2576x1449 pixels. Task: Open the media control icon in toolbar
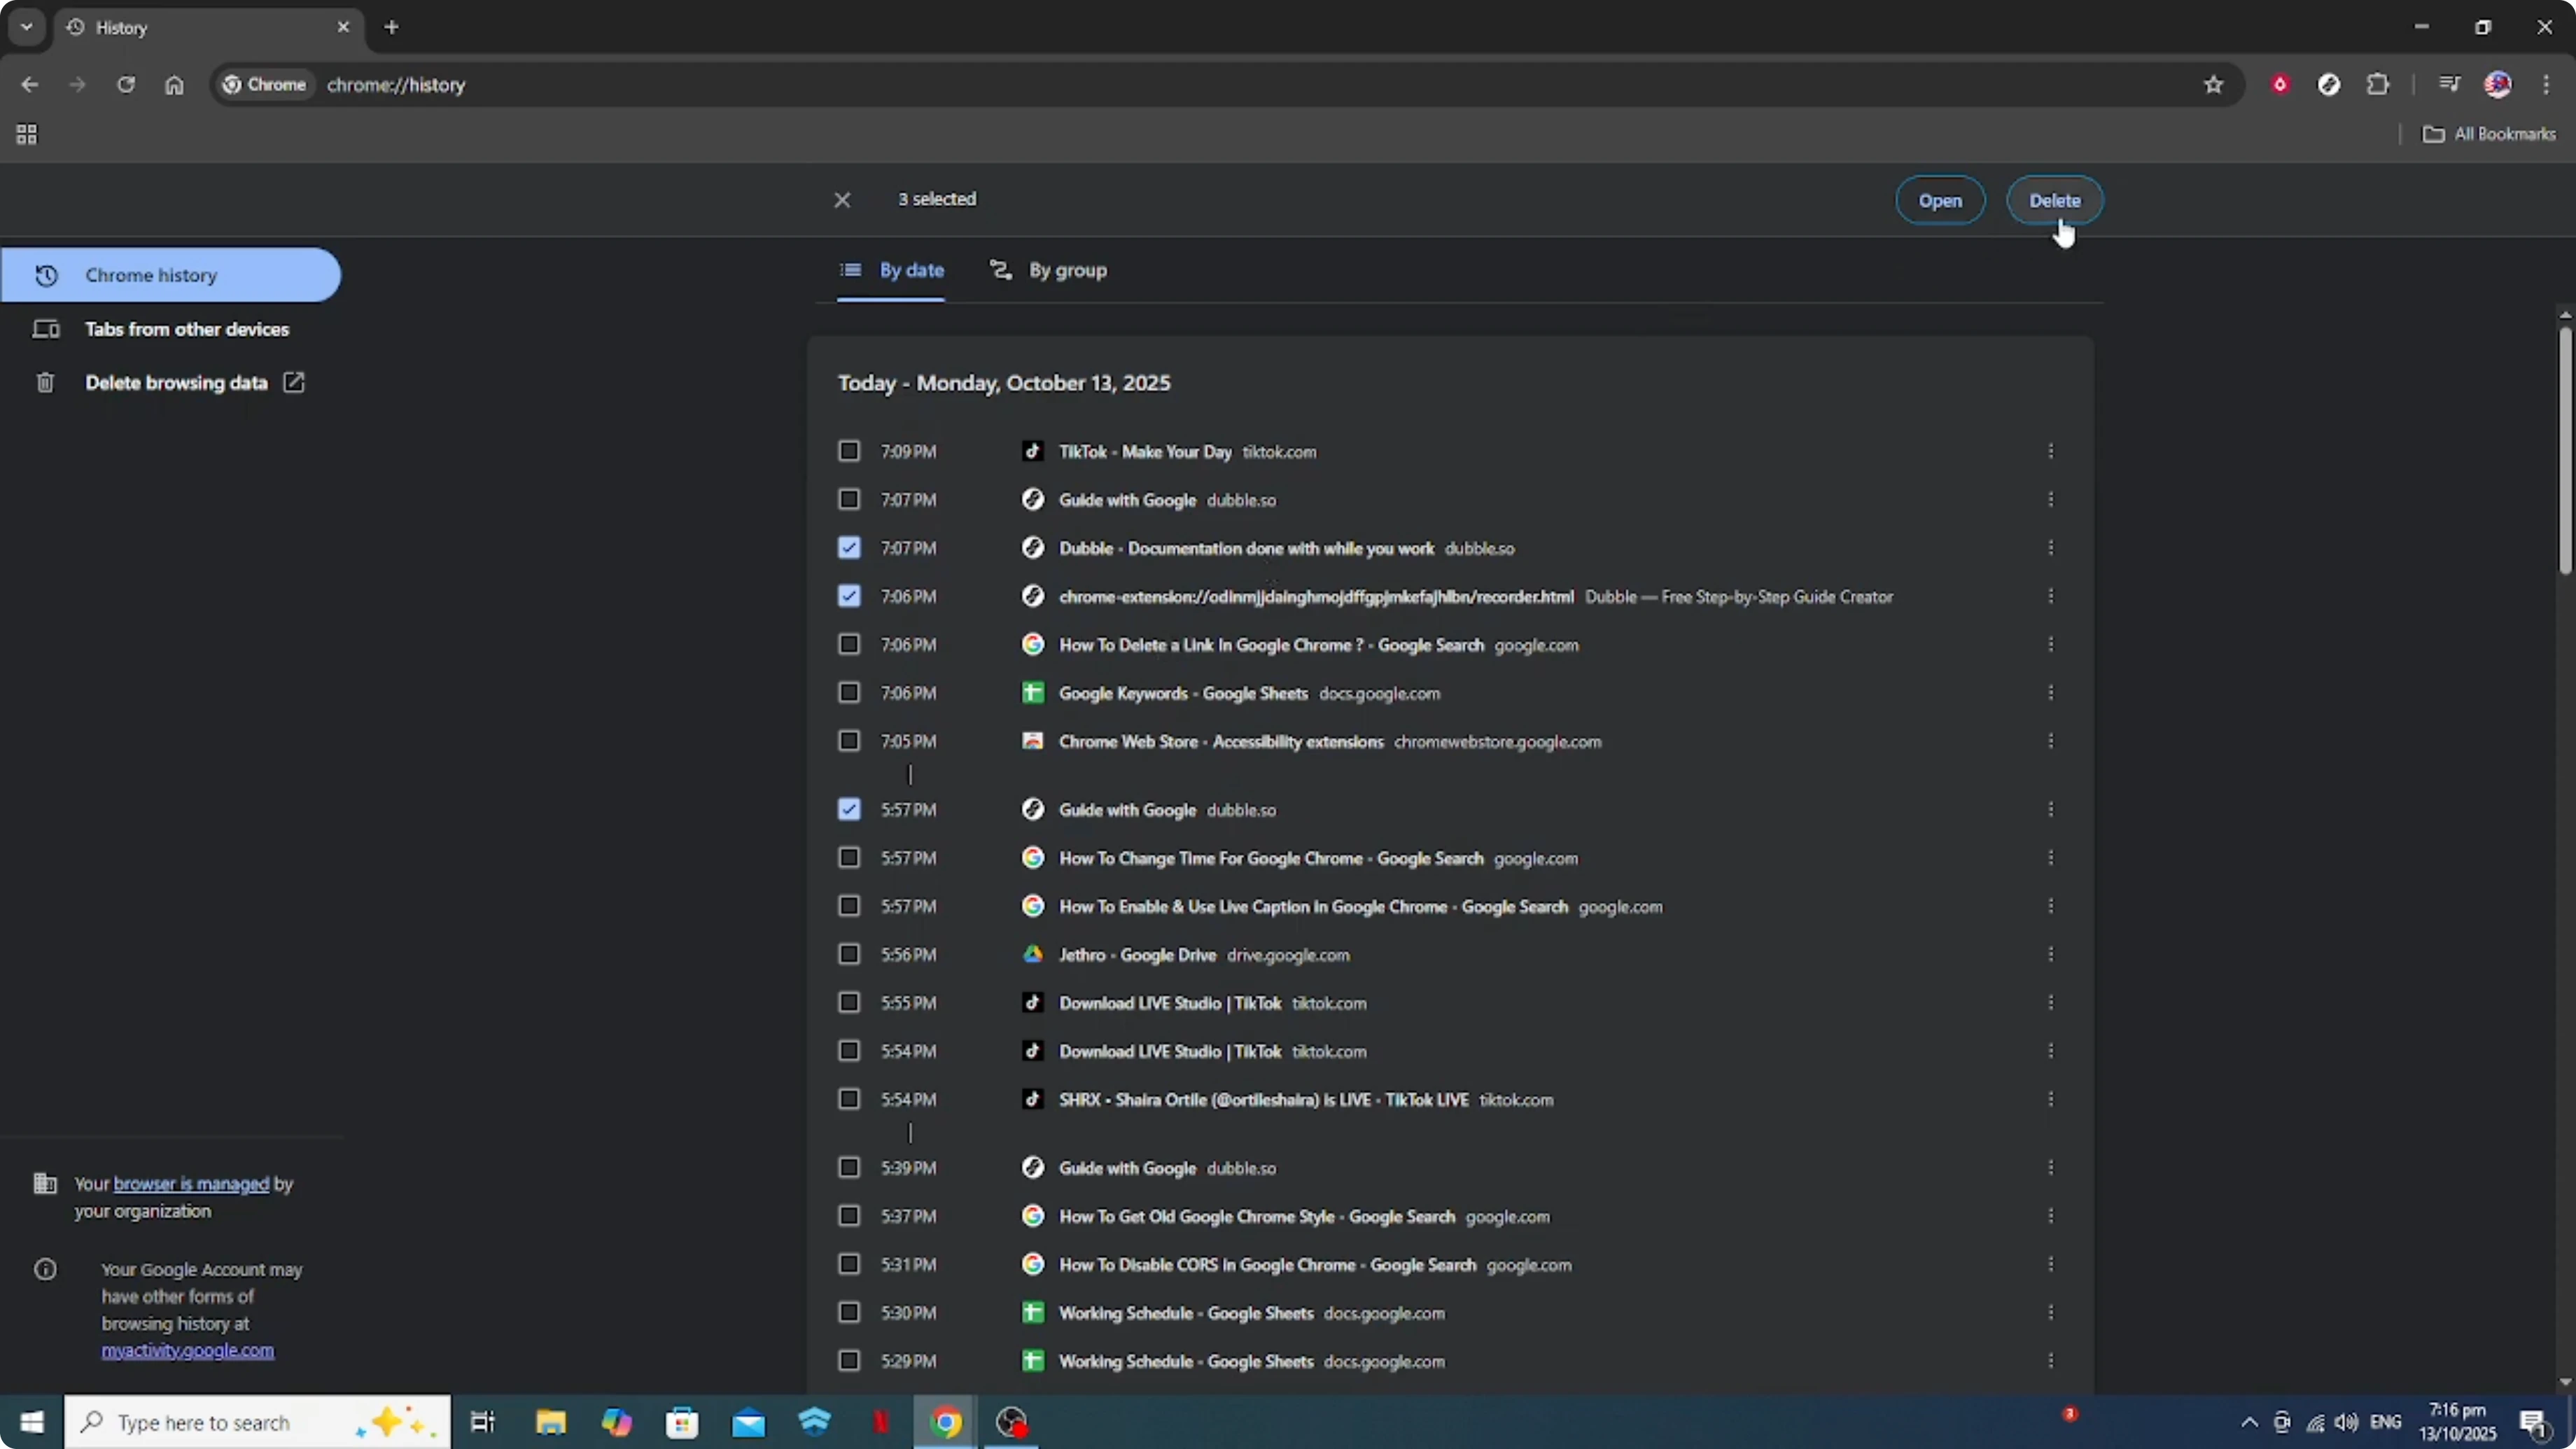[x=2449, y=85]
